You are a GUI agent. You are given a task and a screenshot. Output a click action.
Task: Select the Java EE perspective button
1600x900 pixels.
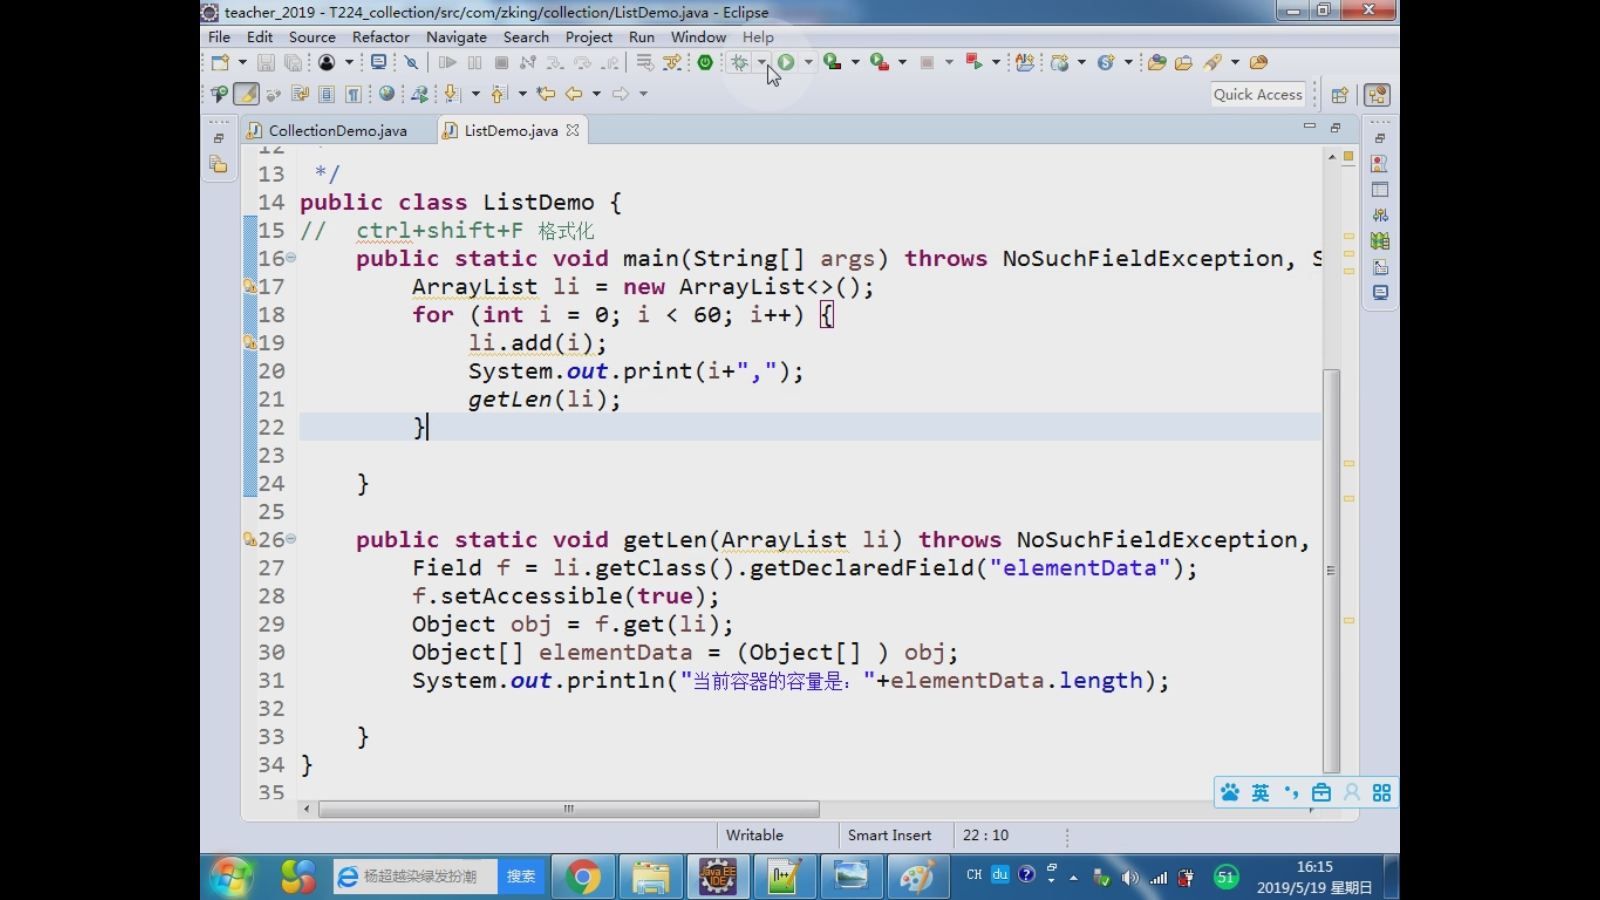coord(1377,95)
